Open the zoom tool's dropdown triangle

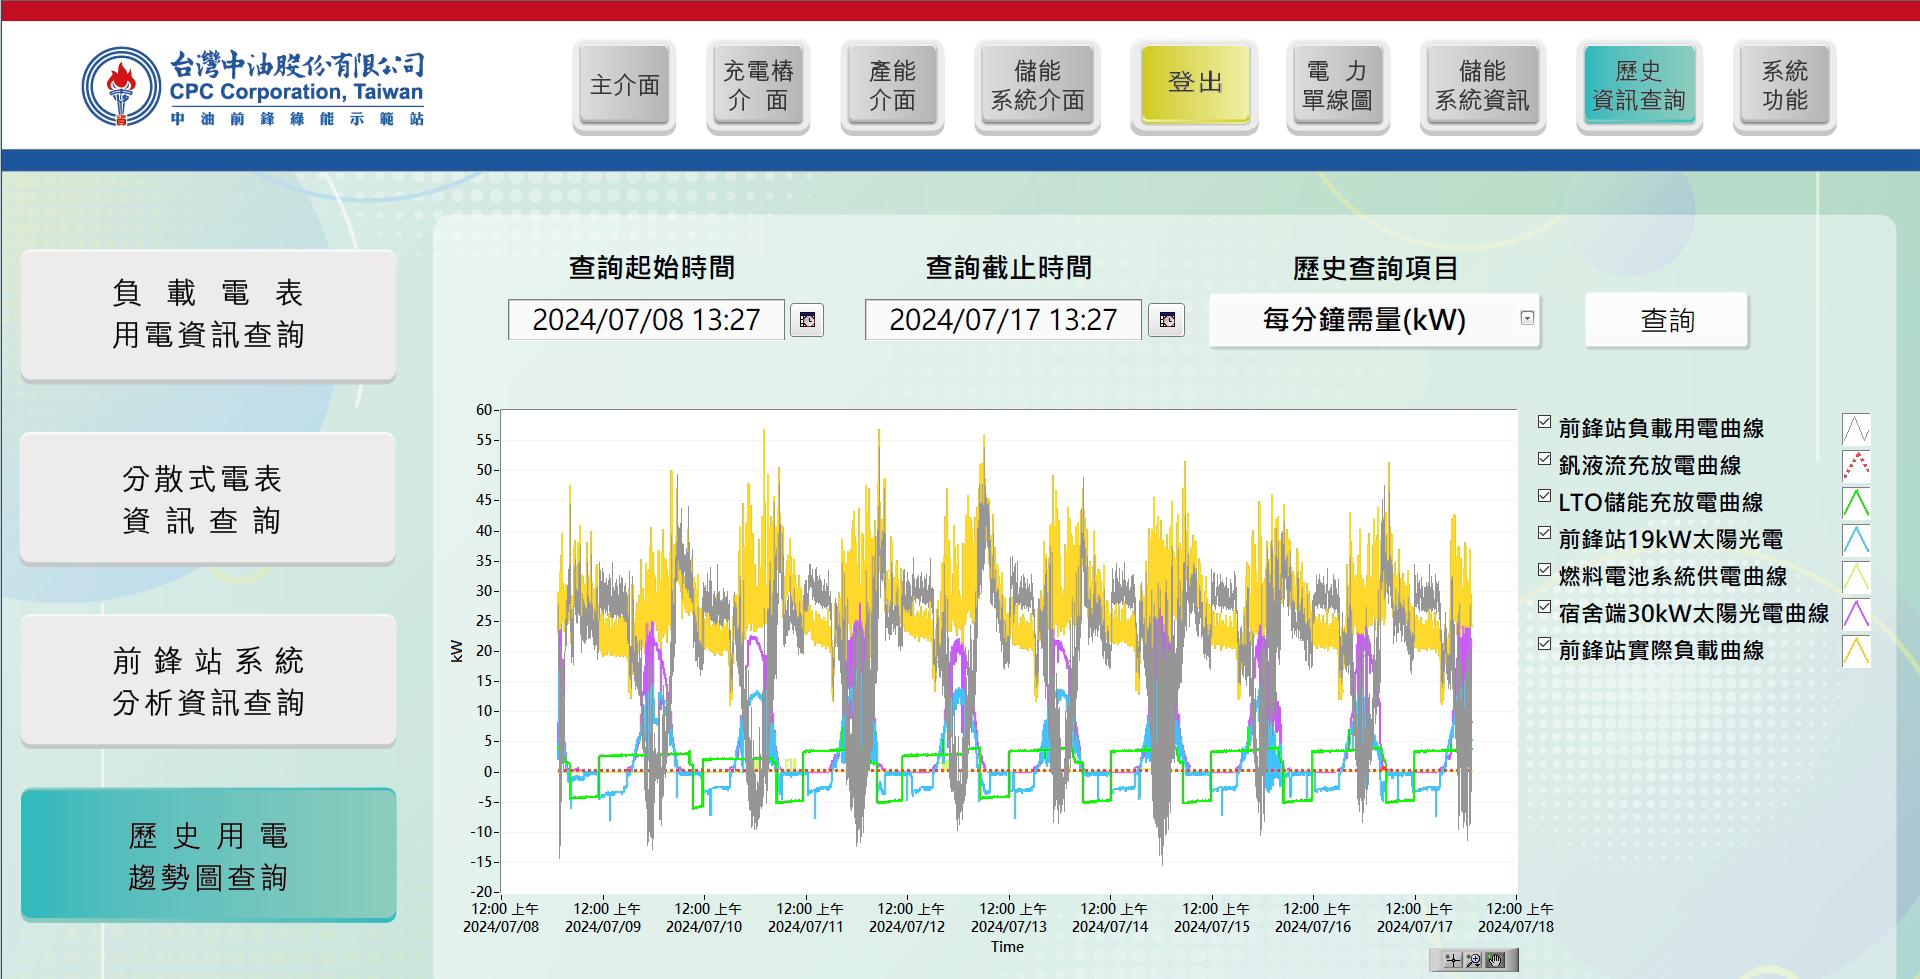[1479, 964]
